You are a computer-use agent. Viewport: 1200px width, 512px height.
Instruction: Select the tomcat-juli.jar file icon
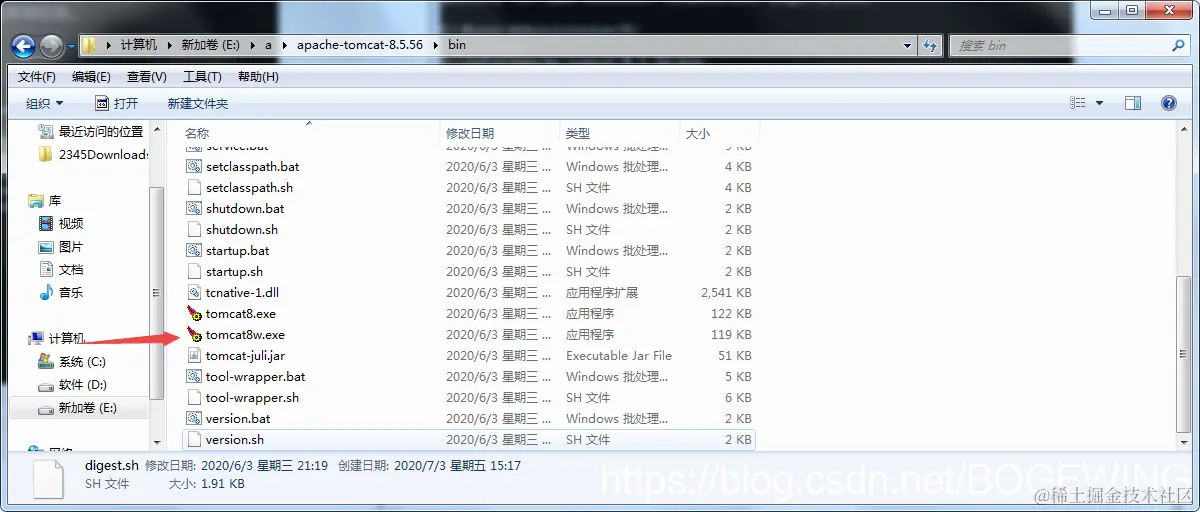194,356
